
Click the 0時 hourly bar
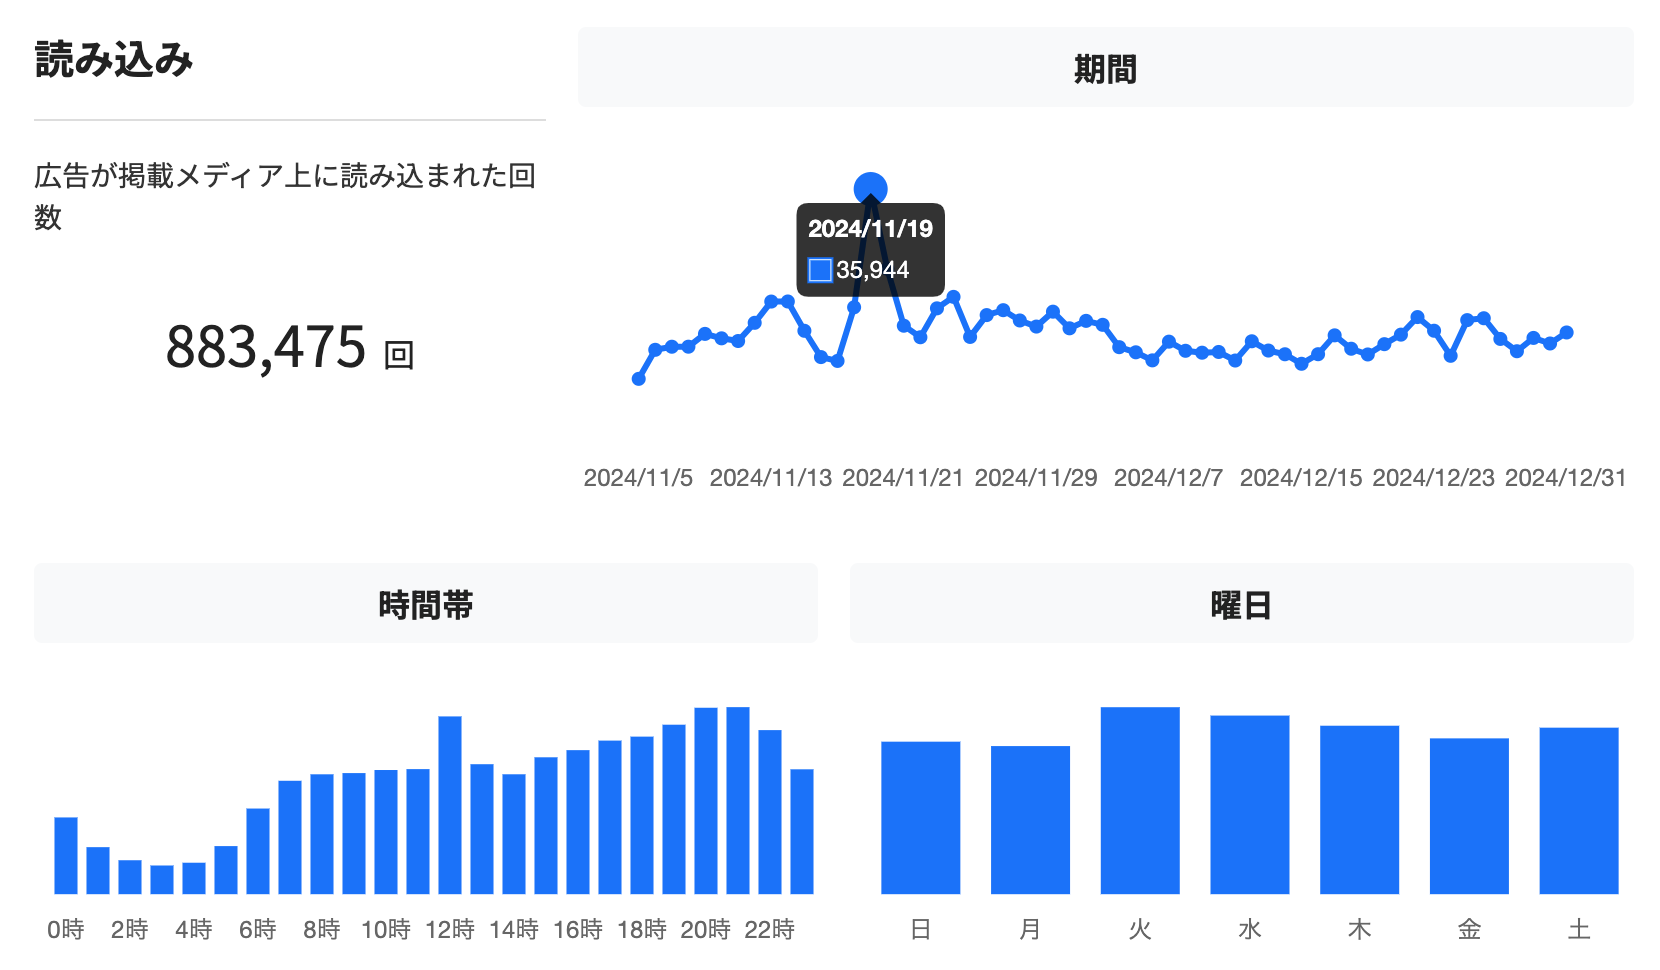click(66, 855)
